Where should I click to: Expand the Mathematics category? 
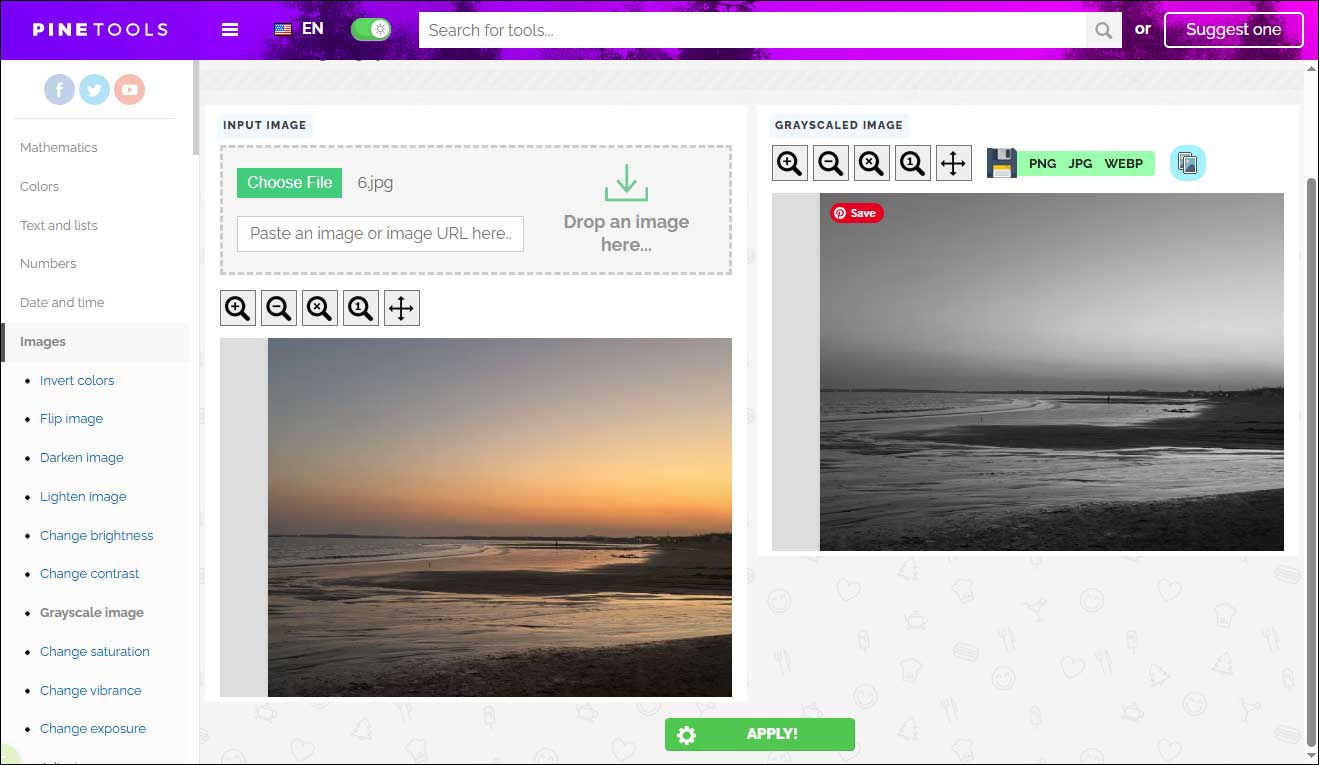(x=58, y=147)
